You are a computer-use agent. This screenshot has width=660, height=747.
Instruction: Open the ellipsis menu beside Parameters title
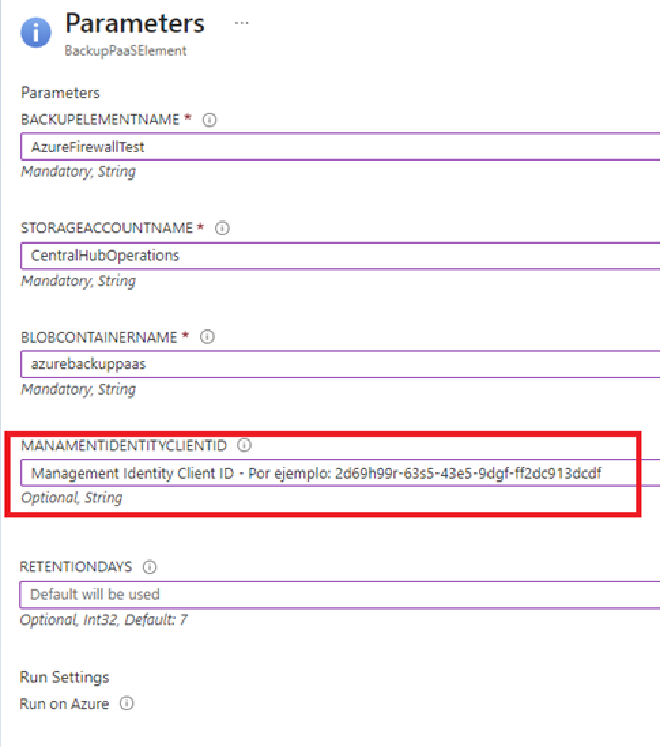[242, 23]
